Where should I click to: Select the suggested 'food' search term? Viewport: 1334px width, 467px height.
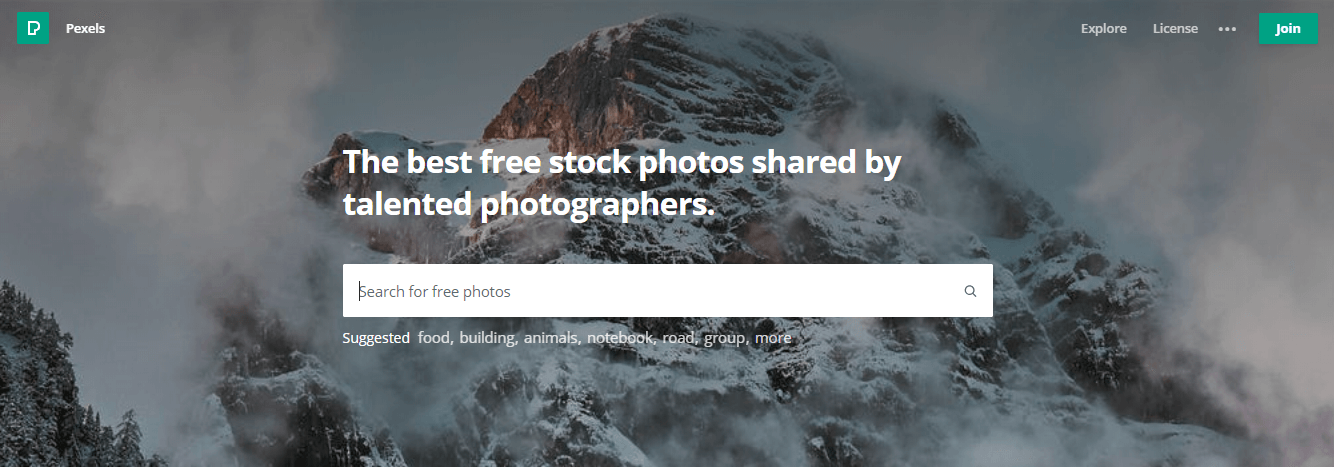pyautogui.click(x=434, y=338)
